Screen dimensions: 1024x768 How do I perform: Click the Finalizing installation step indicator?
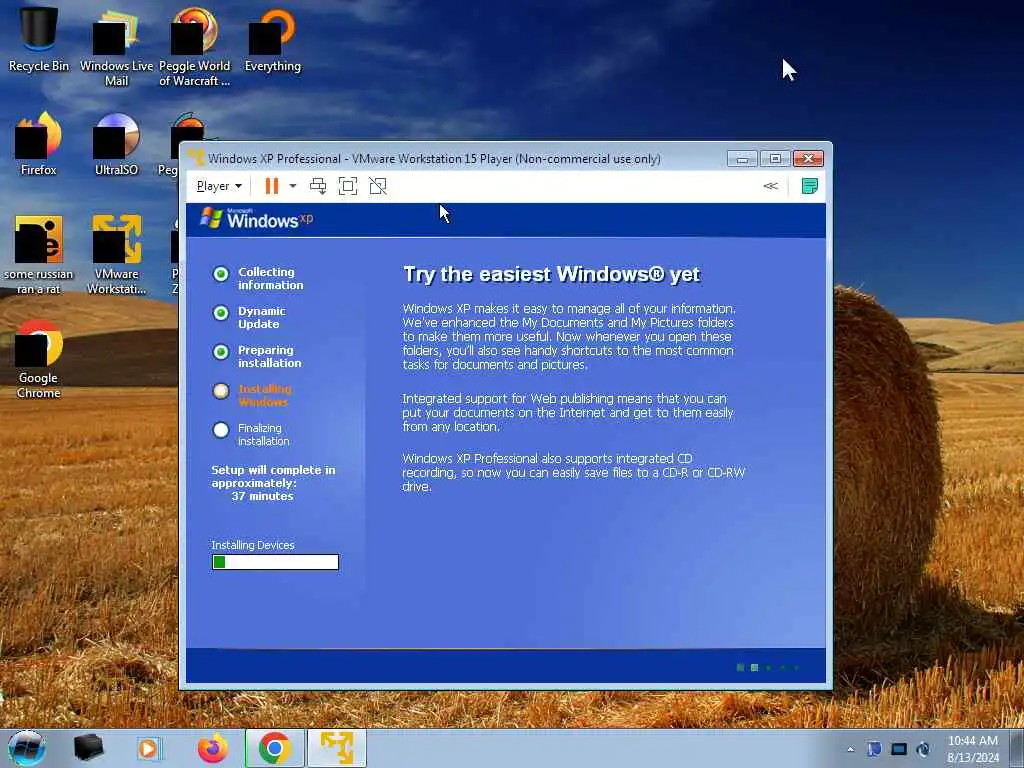tap(221, 430)
